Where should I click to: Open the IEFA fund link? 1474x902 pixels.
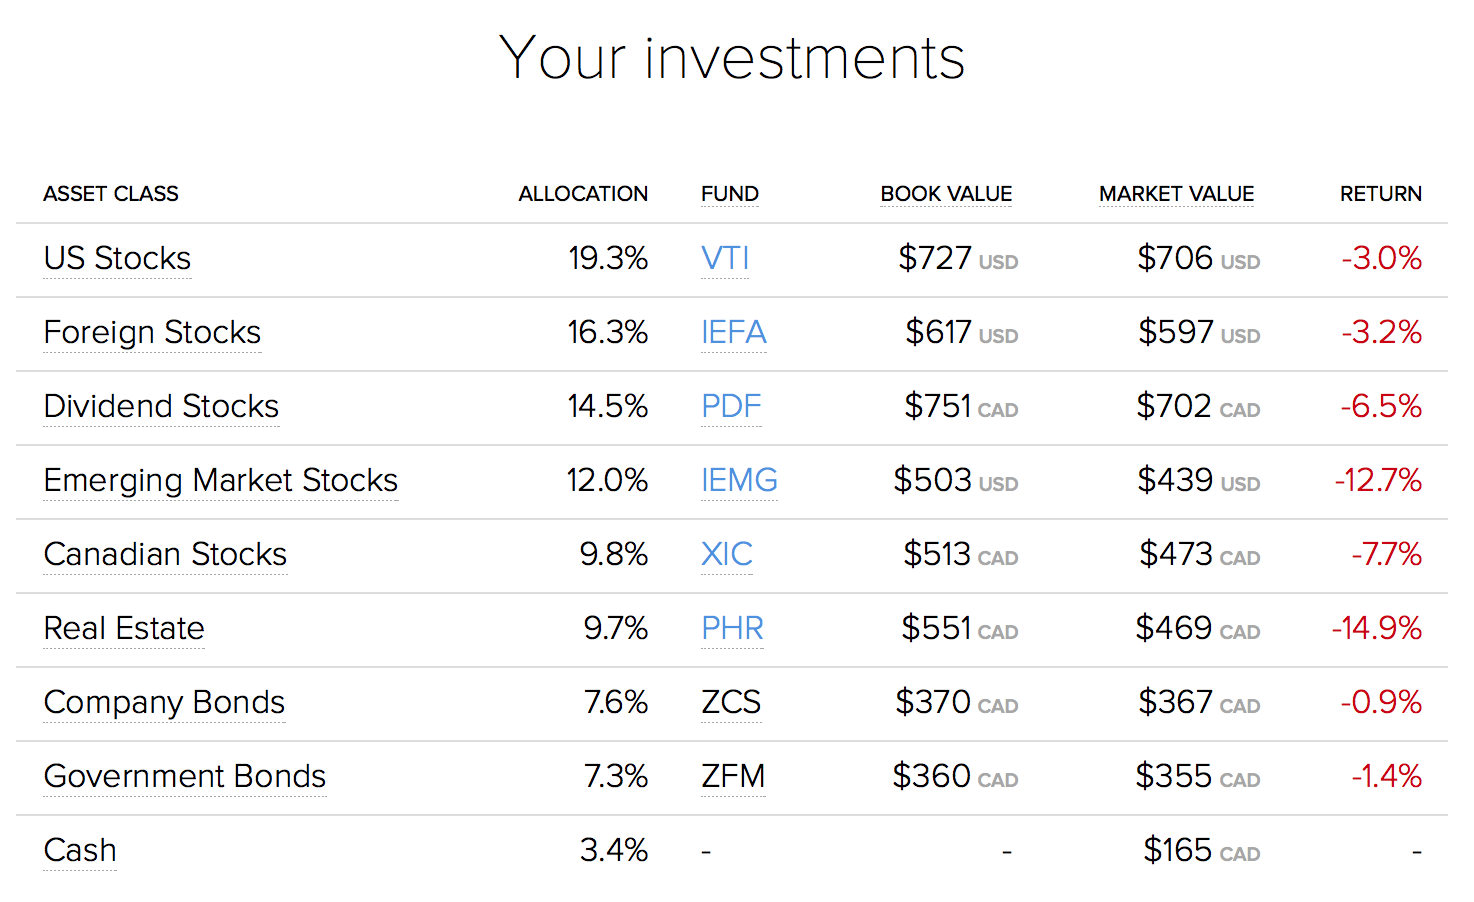734,332
